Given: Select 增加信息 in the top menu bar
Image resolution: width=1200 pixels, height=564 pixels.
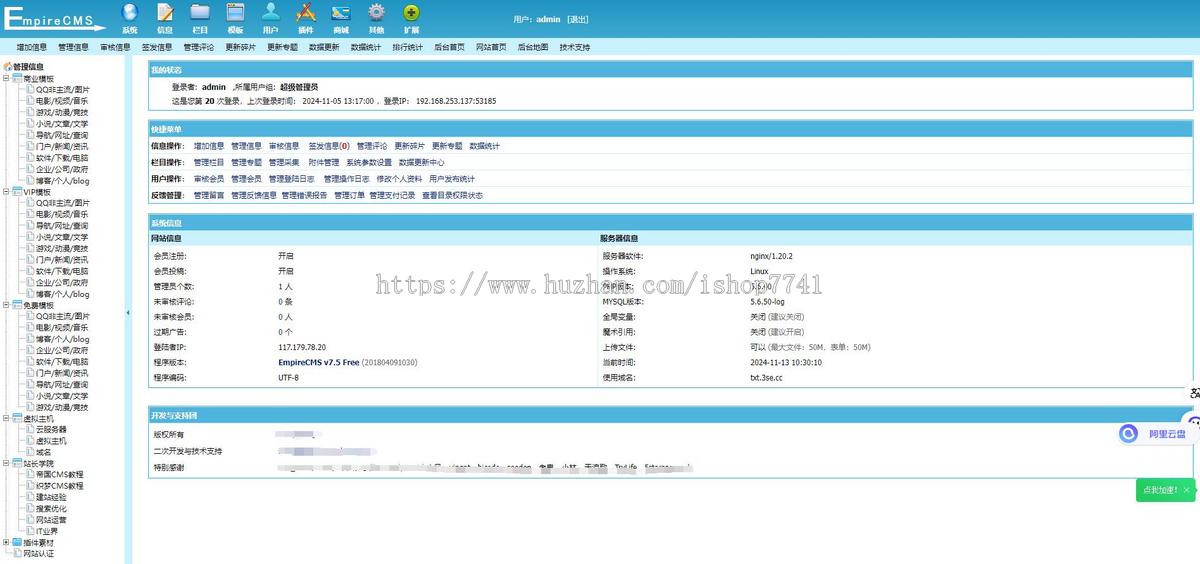Looking at the screenshot, I should pos(32,47).
